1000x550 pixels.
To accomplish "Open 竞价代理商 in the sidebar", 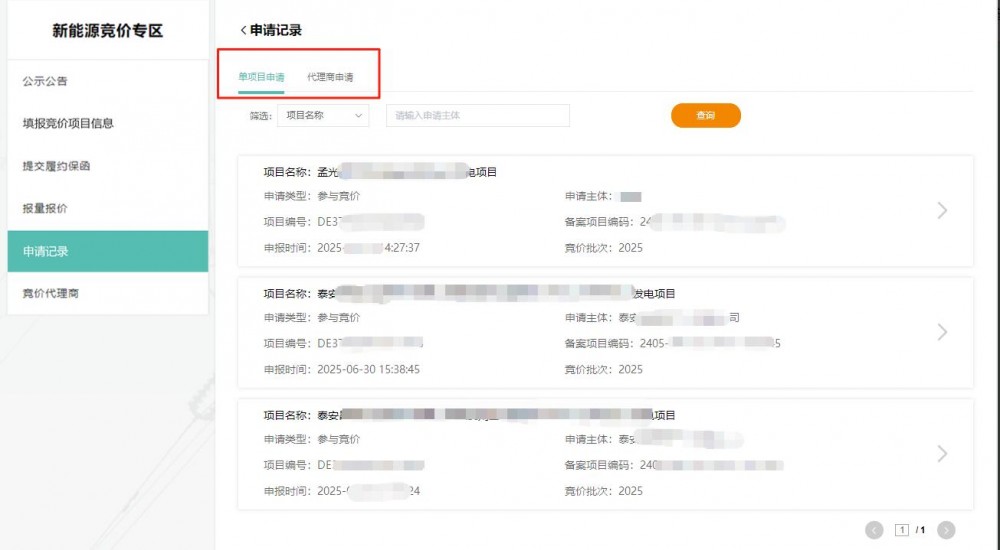I will 50,294.
